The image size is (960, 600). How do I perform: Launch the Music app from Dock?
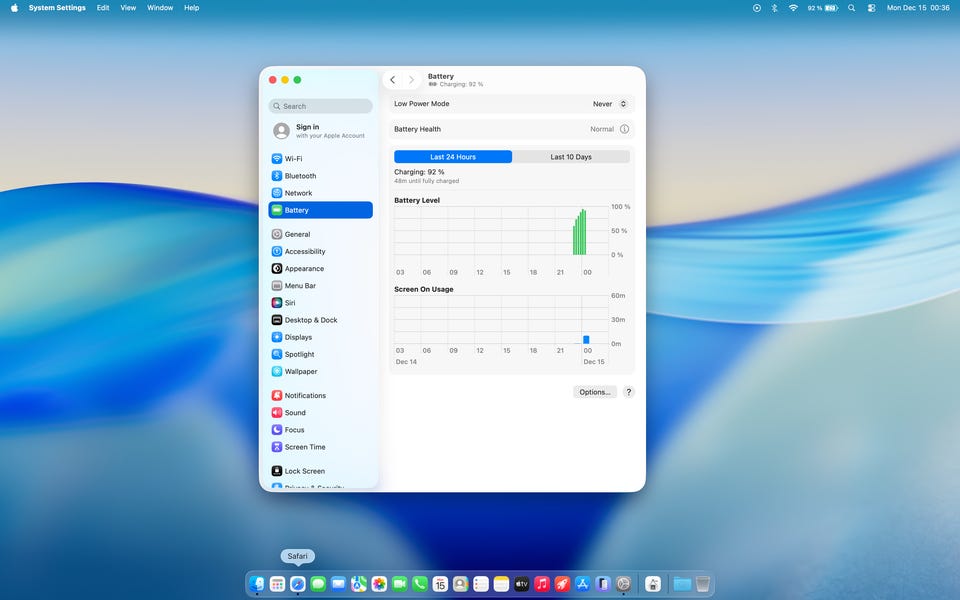pyautogui.click(x=541, y=584)
